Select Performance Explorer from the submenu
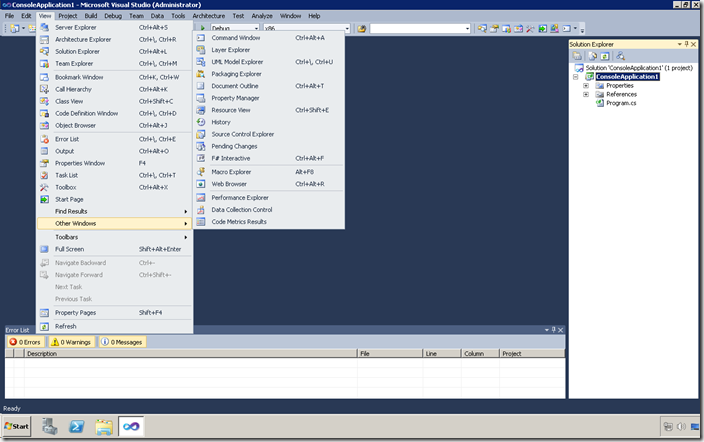Viewport: 704px width, 442px height. pyautogui.click(x=240, y=197)
